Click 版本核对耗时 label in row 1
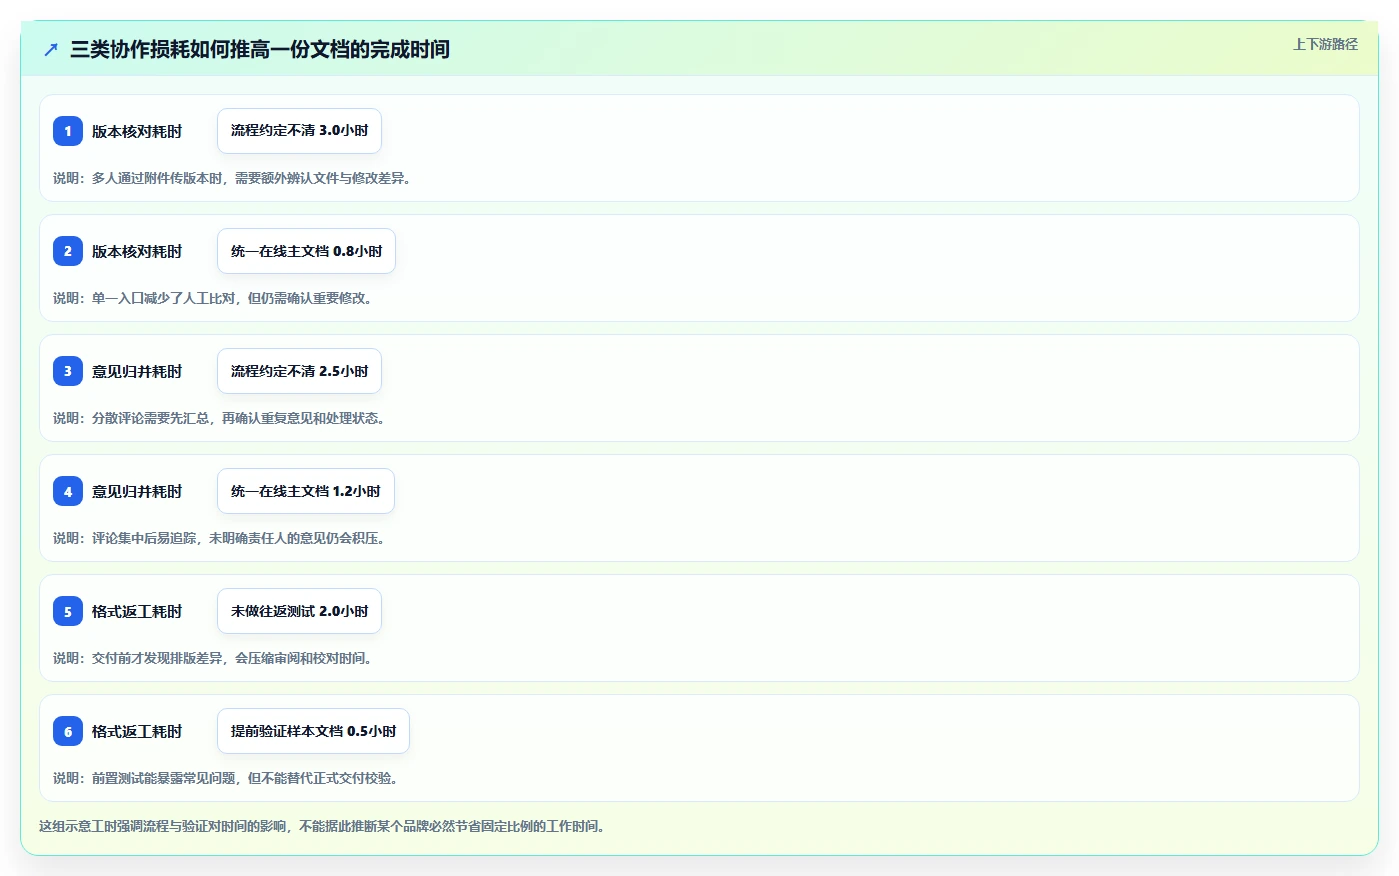The height and width of the screenshot is (876, 1399). click(137, 131)
